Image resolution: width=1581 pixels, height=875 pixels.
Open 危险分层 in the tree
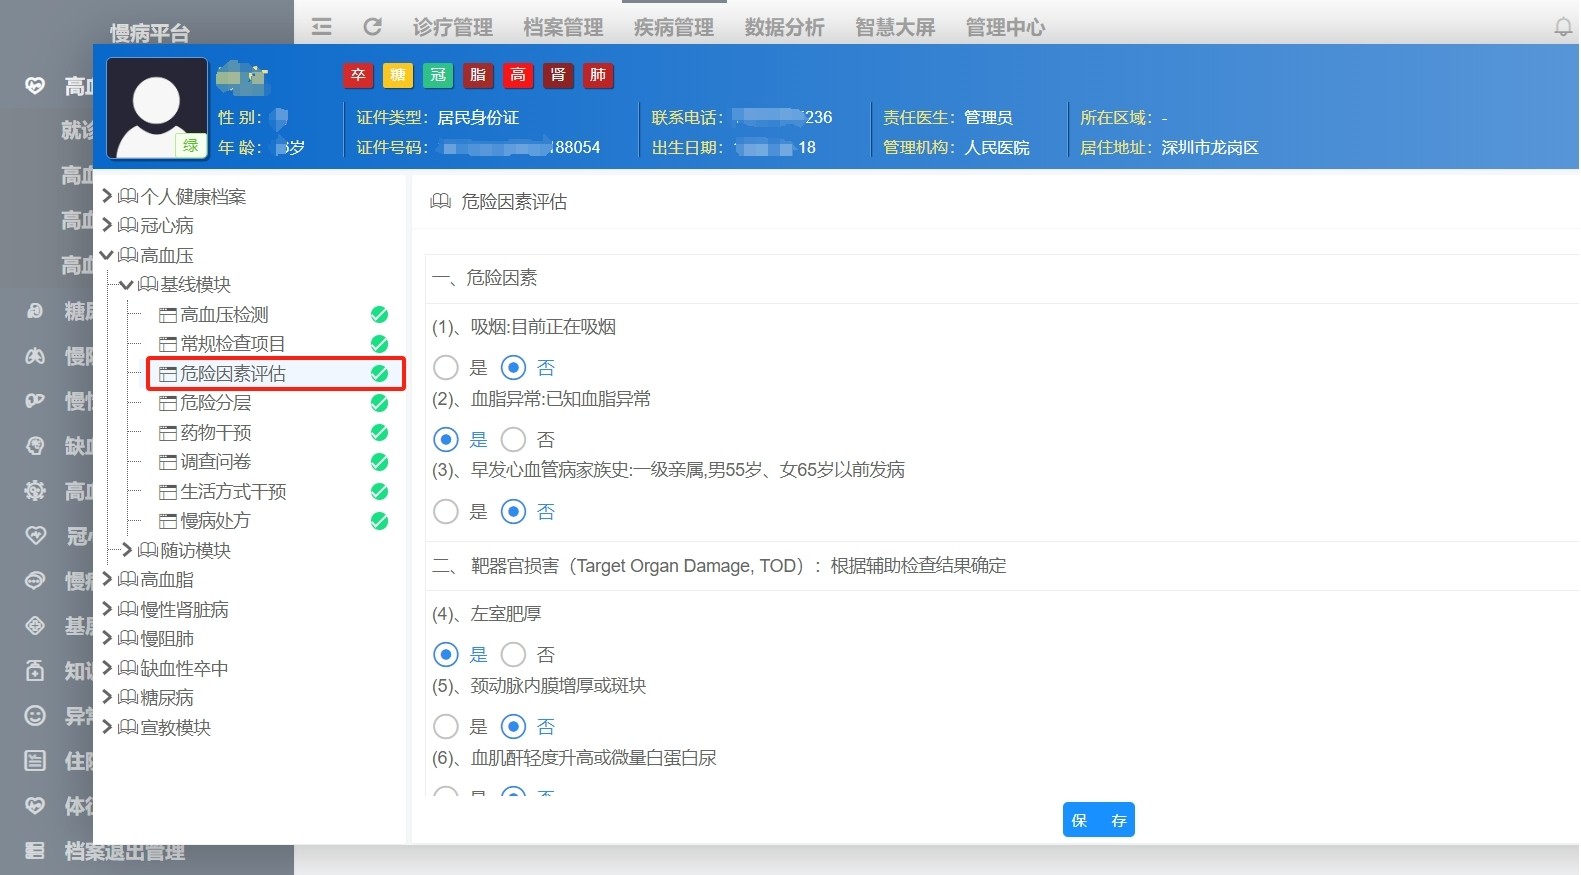click(x=216, y=403)
